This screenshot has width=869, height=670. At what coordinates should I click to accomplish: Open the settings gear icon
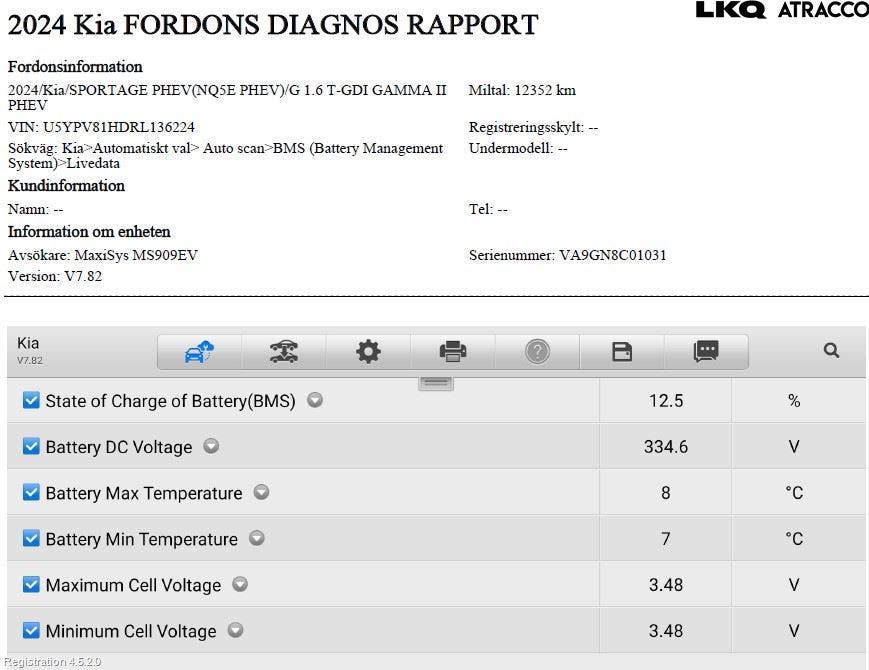[368, 351]
